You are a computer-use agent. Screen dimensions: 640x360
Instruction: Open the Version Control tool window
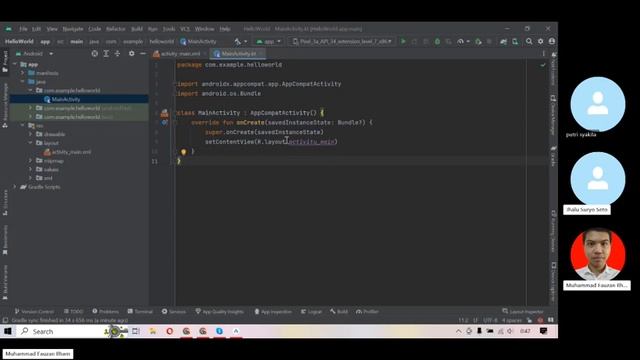click(x=34, y=311)
